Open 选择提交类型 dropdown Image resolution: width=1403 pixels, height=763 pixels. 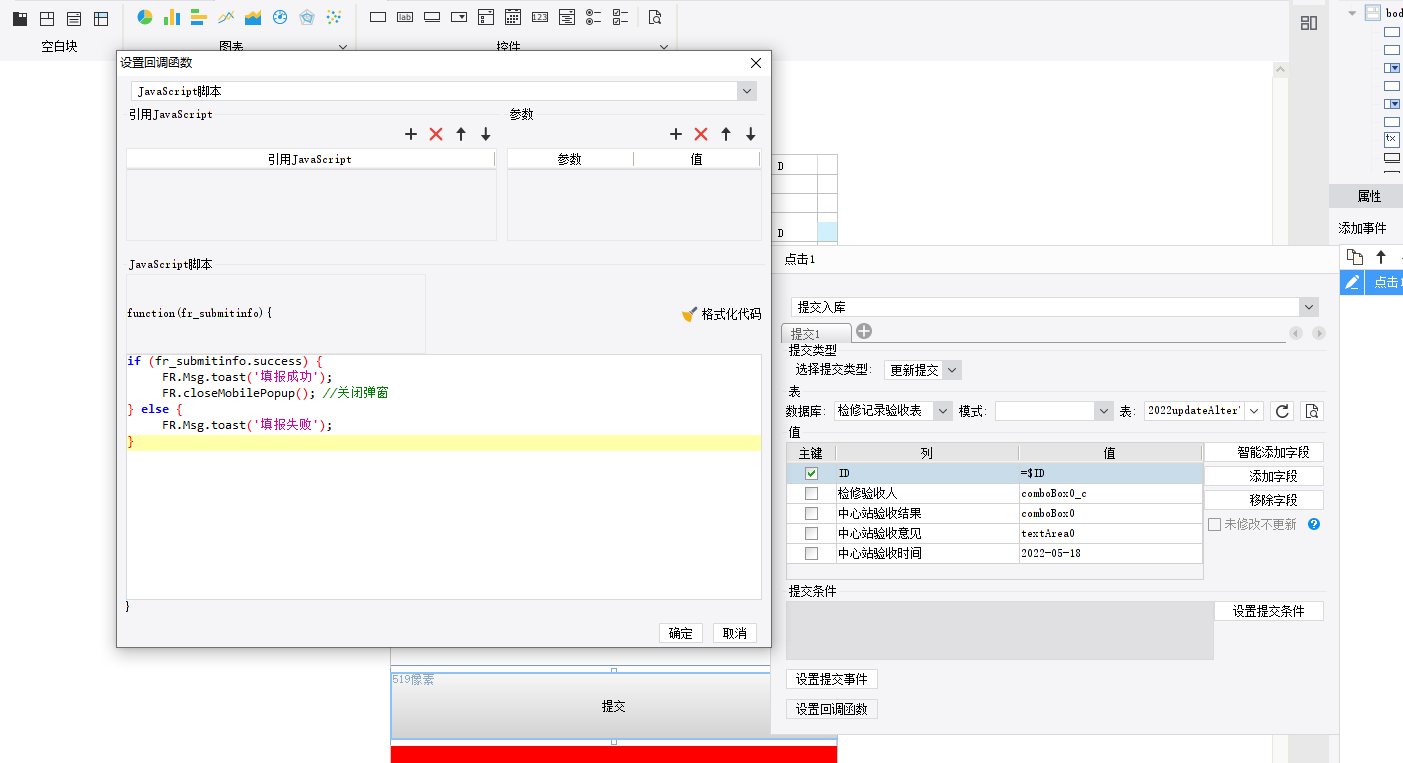coord(952,370)
